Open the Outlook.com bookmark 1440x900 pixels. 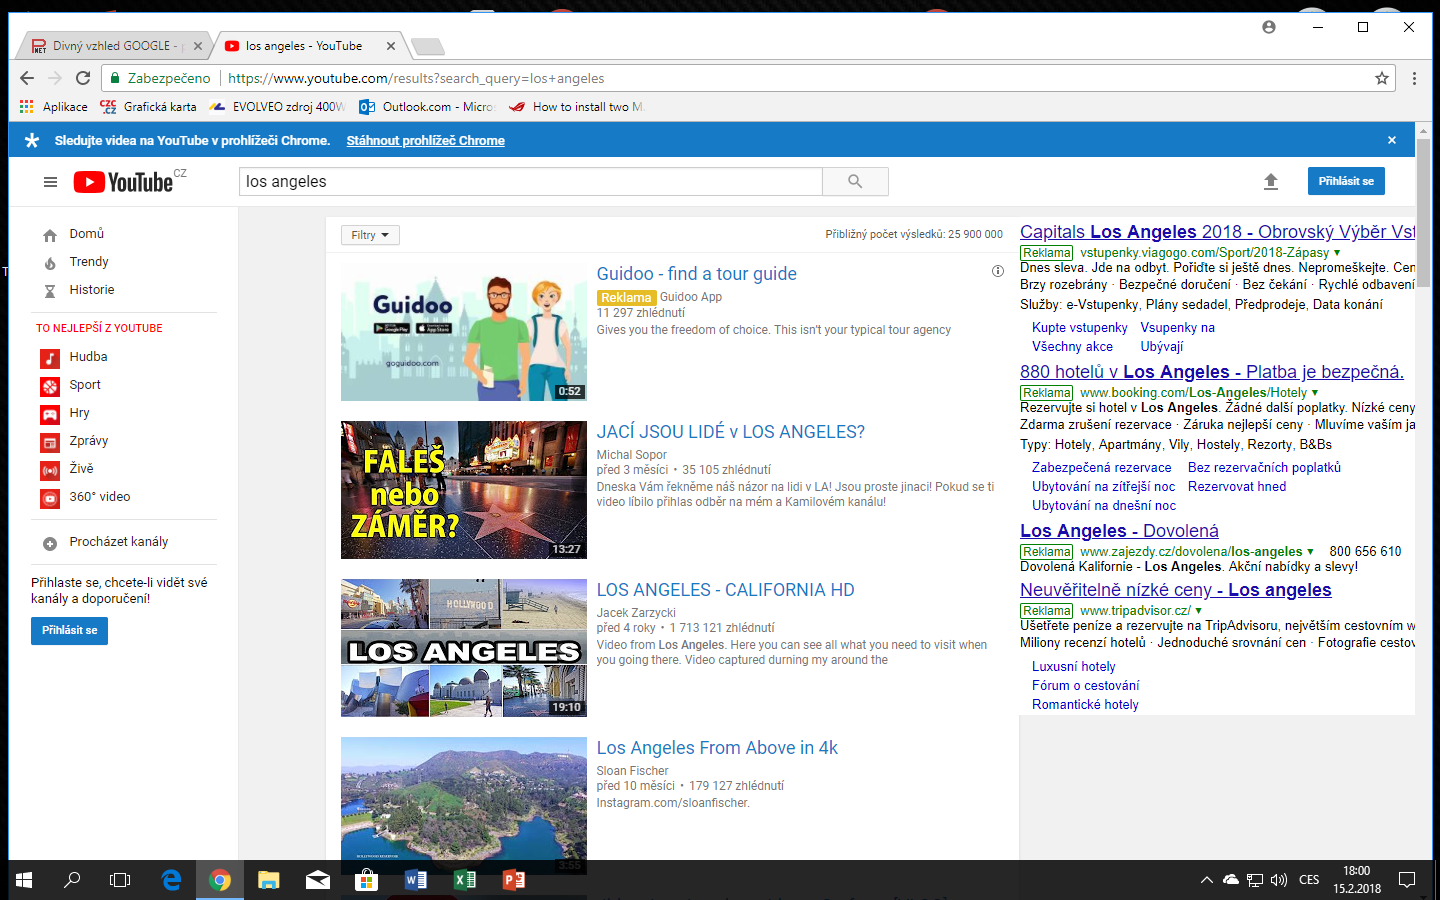(427, 107)
